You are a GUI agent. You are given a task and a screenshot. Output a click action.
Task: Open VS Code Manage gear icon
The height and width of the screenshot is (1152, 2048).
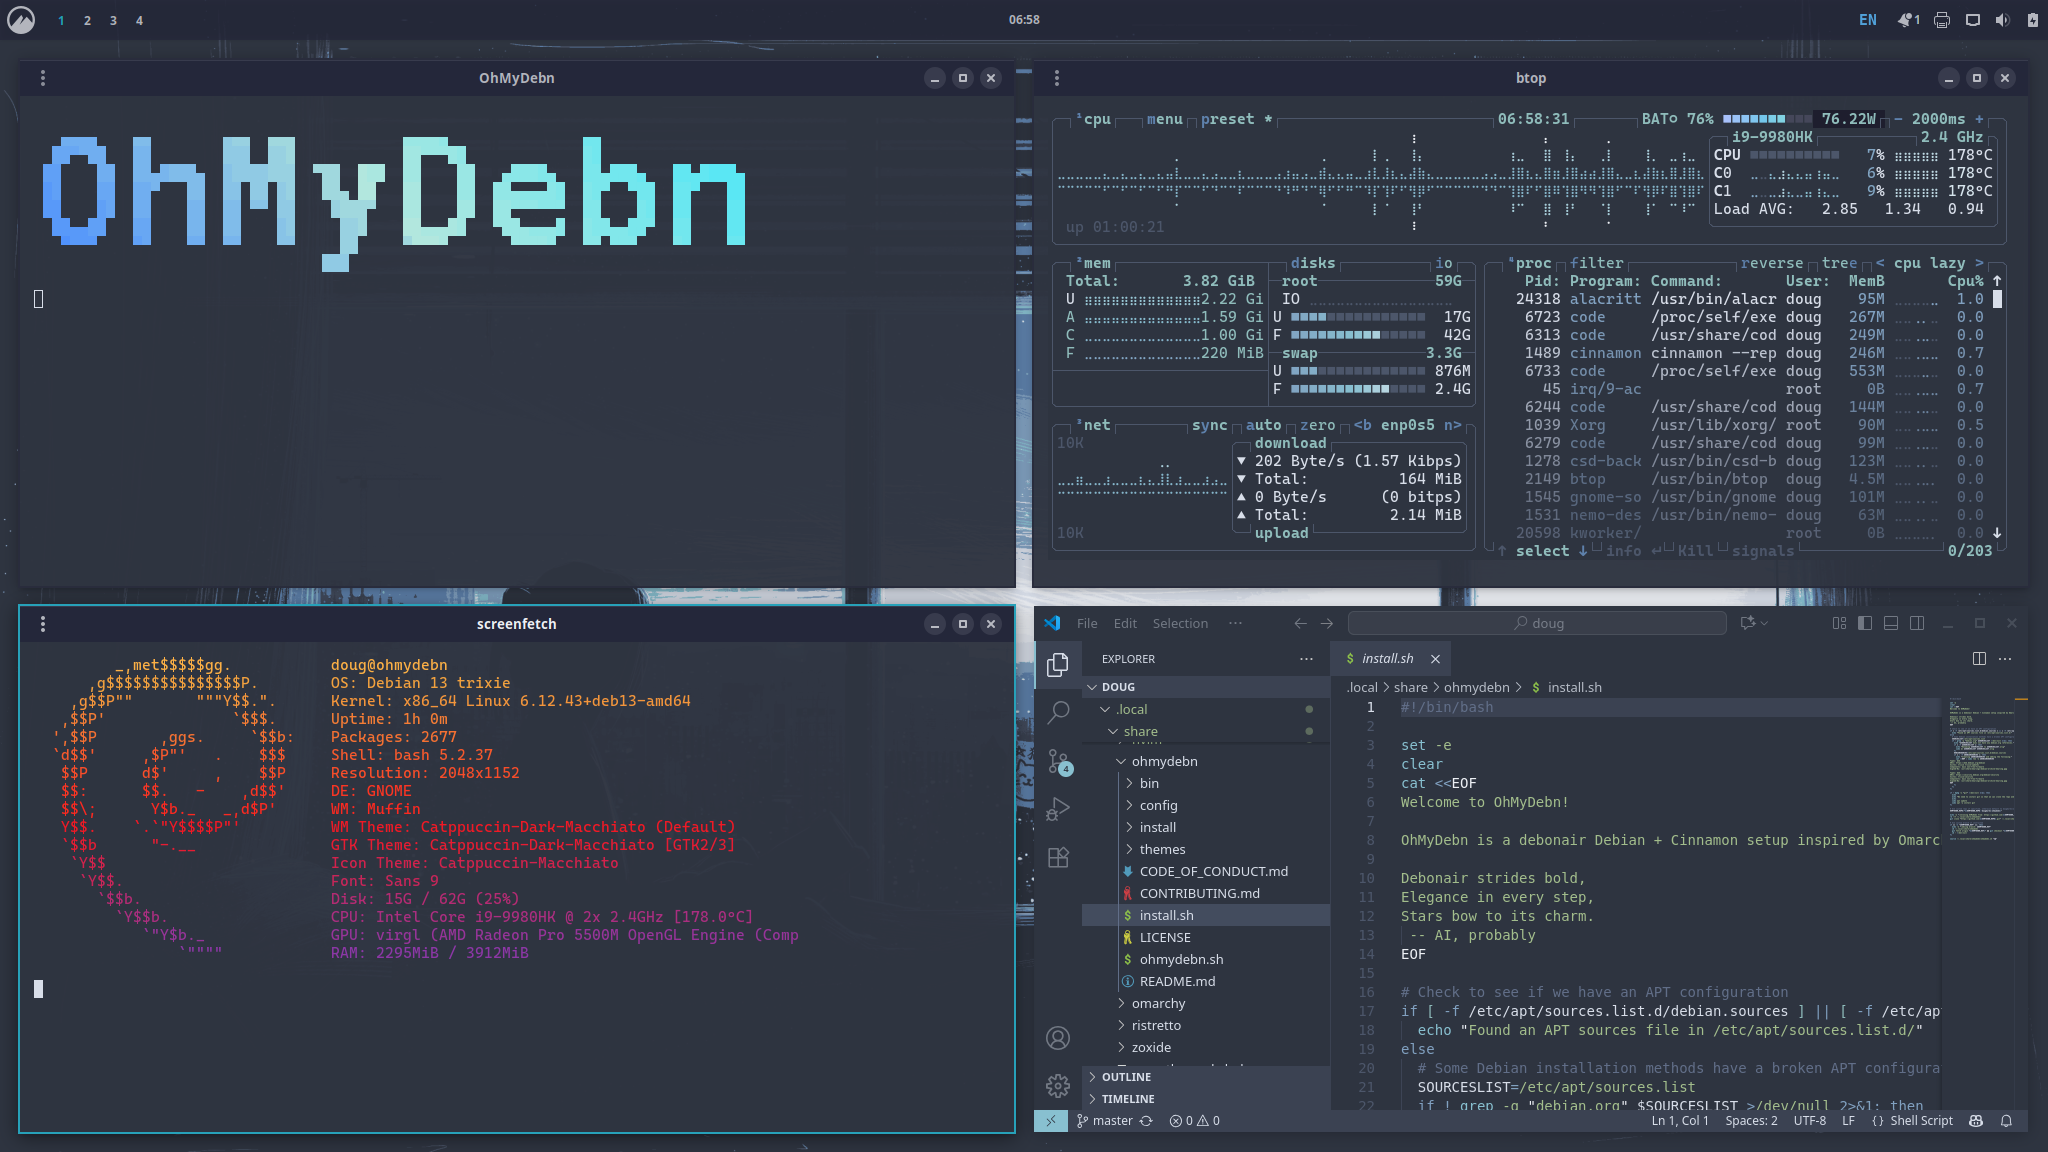point(1058,1085)
